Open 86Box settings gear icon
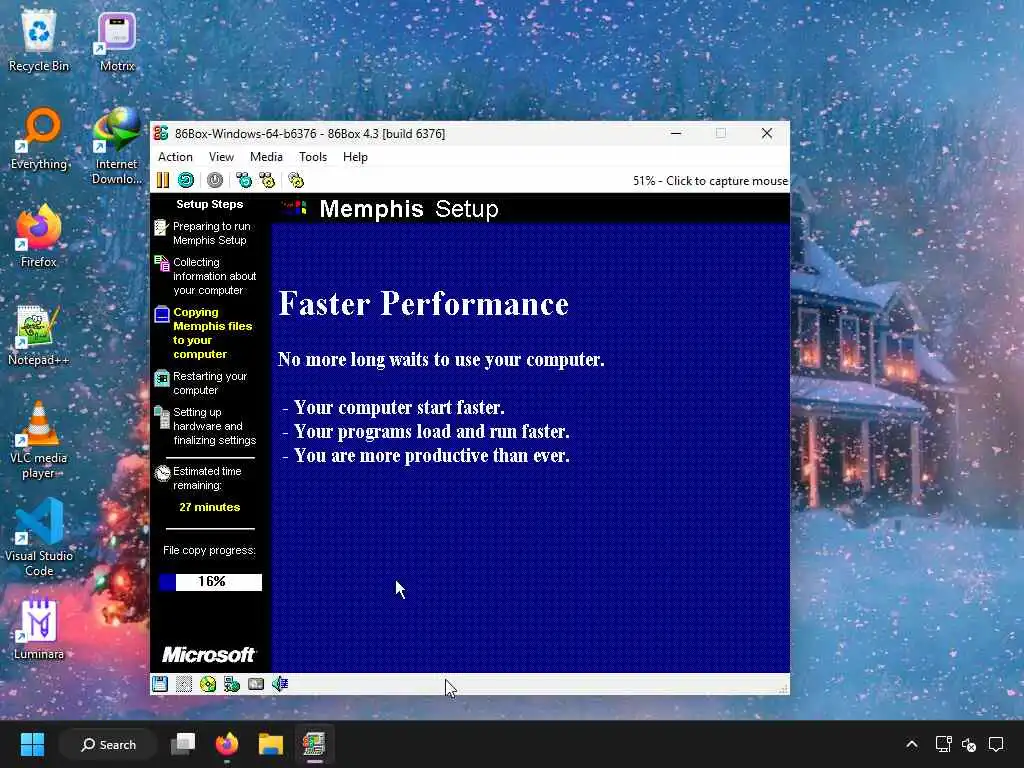 tap(296, 180)
